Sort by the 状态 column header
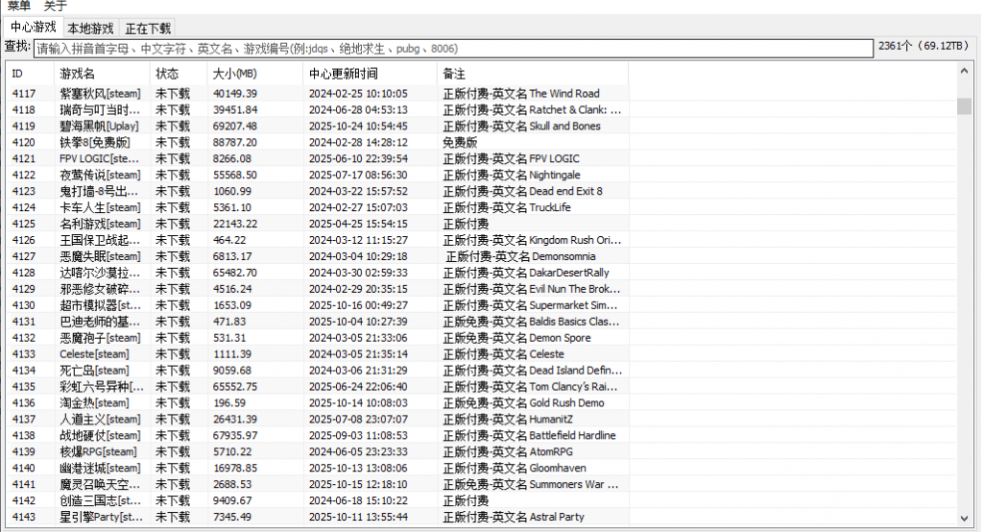The image size is (981, 532). pyautogui.click(x=178, y=74)
